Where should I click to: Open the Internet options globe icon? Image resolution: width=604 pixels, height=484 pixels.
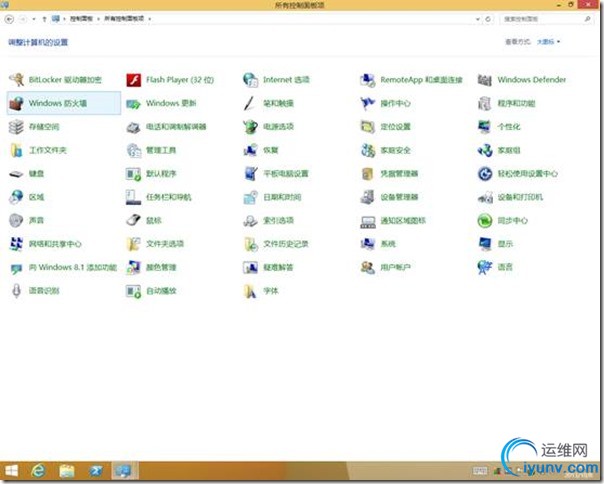pyautogui.click(x=250, y=80)
